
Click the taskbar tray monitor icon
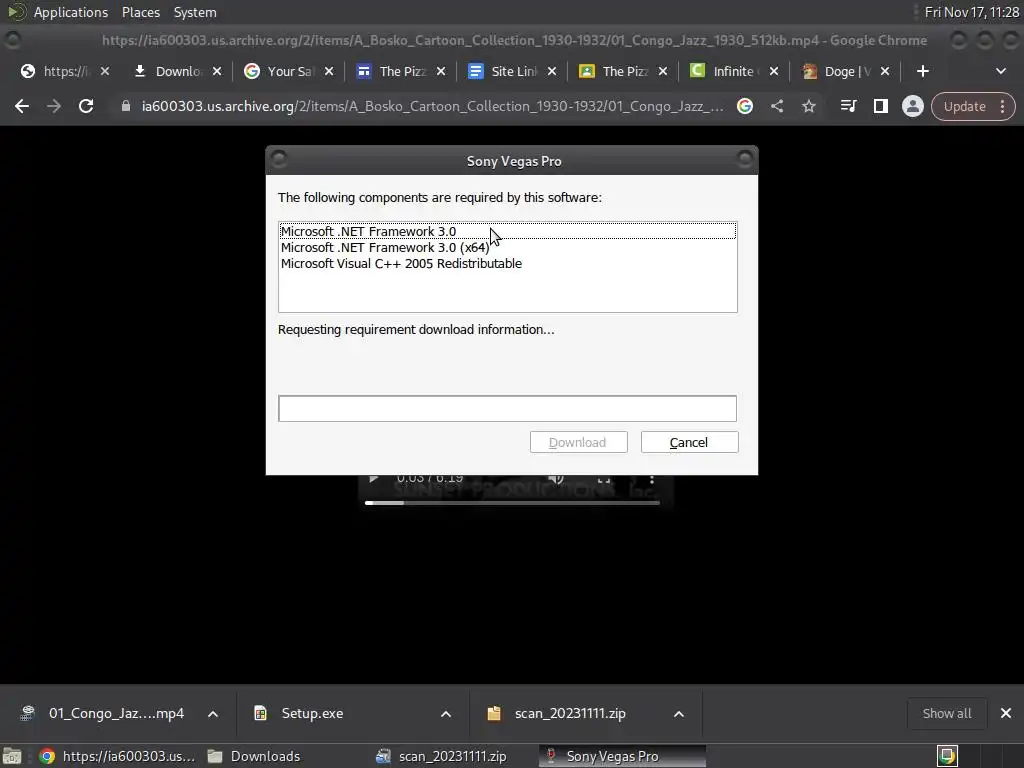pos(947,756)
